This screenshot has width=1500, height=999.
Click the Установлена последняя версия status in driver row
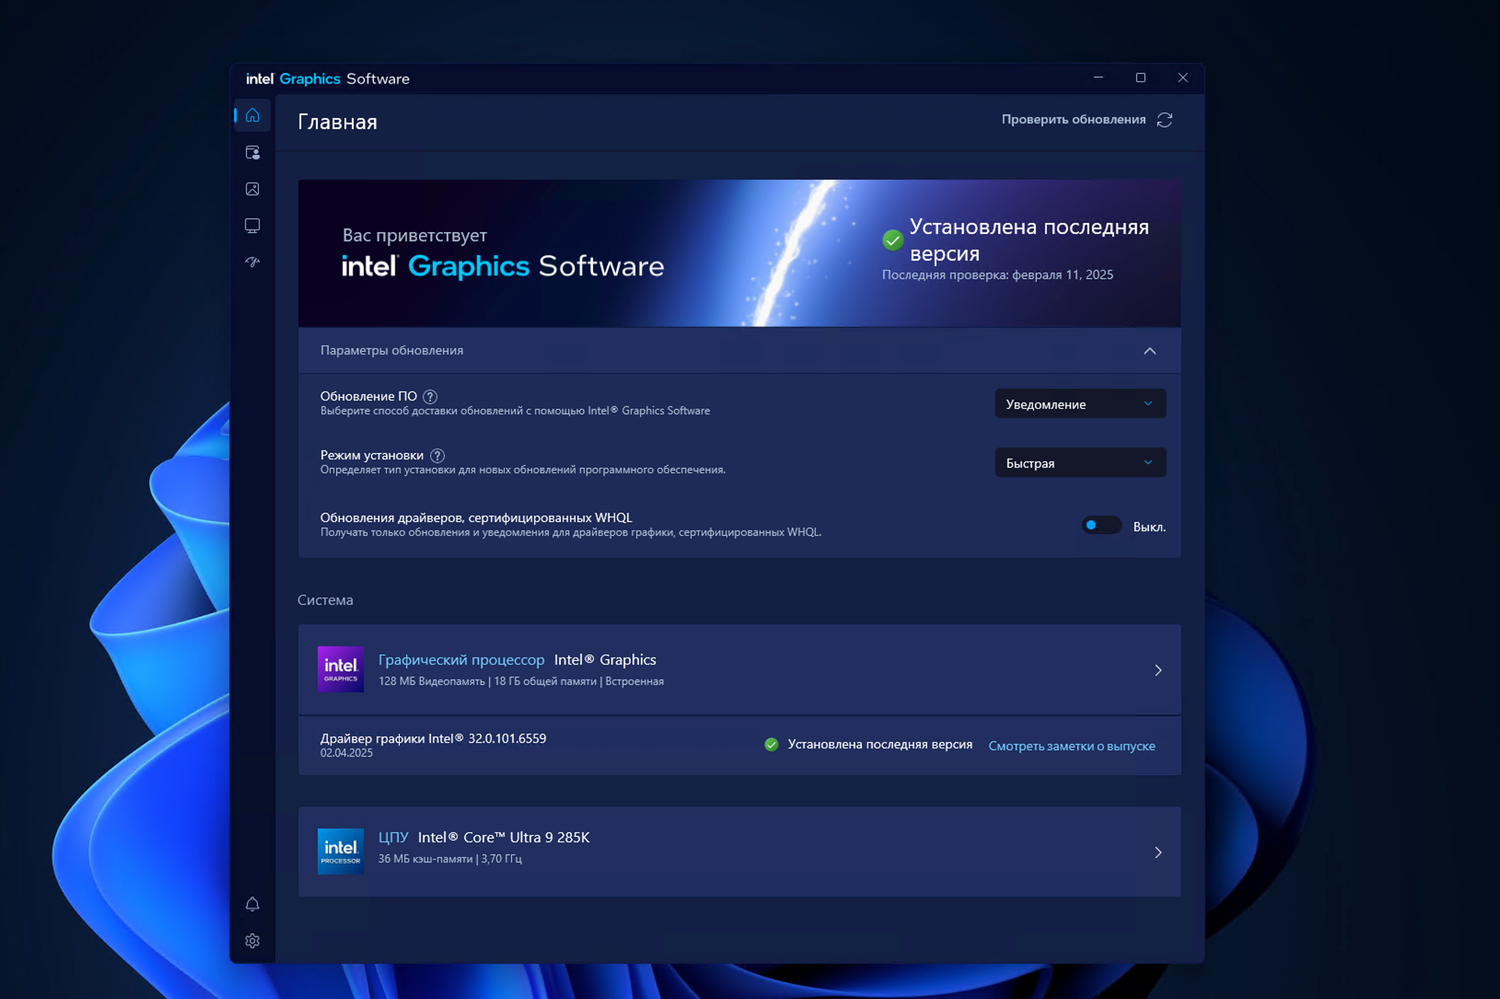click(880, 745)
